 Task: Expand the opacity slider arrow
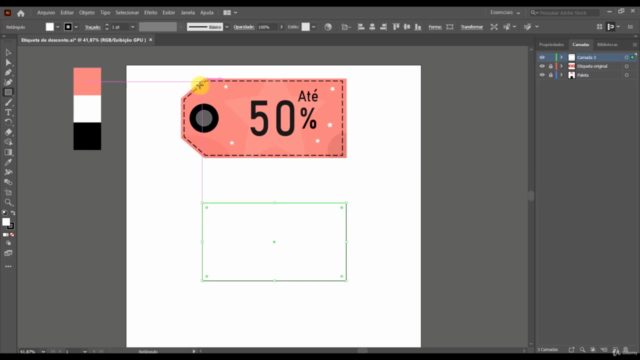[281, 27]
